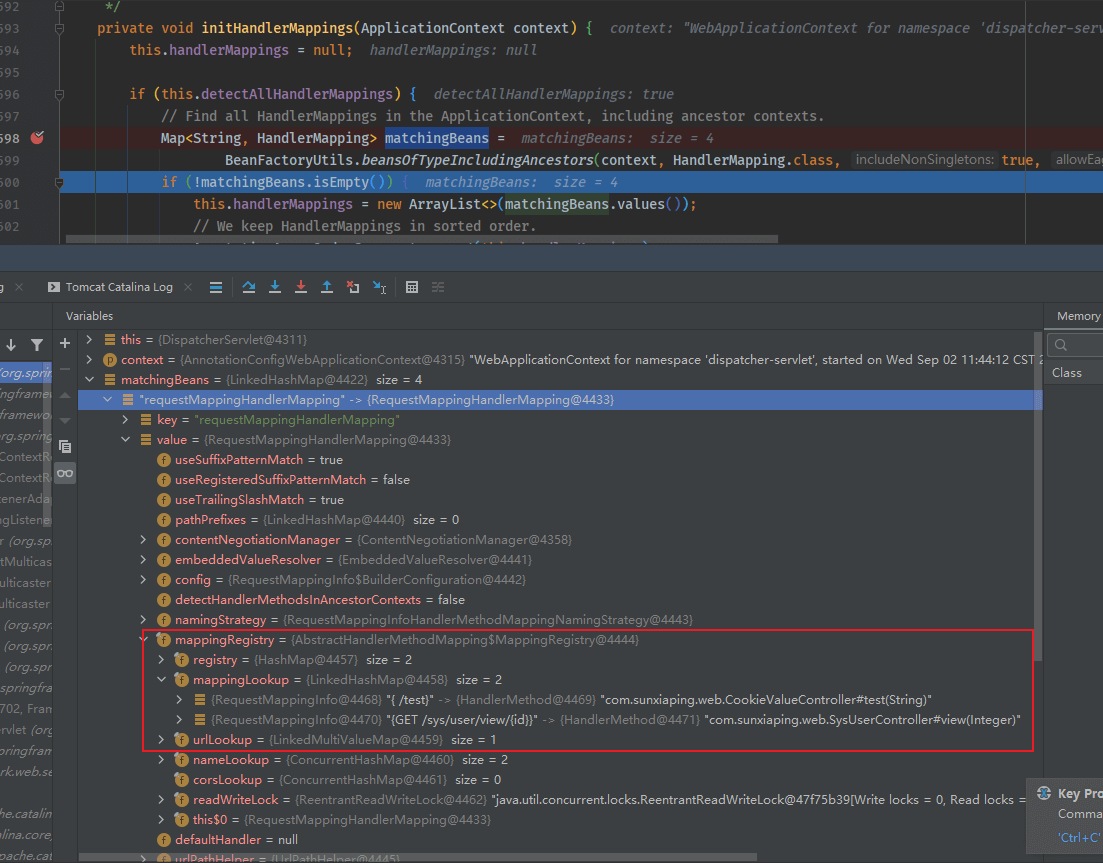Click the move watch up arrow icon
The width and height of the screenshot is (1103, 863).
65,395
